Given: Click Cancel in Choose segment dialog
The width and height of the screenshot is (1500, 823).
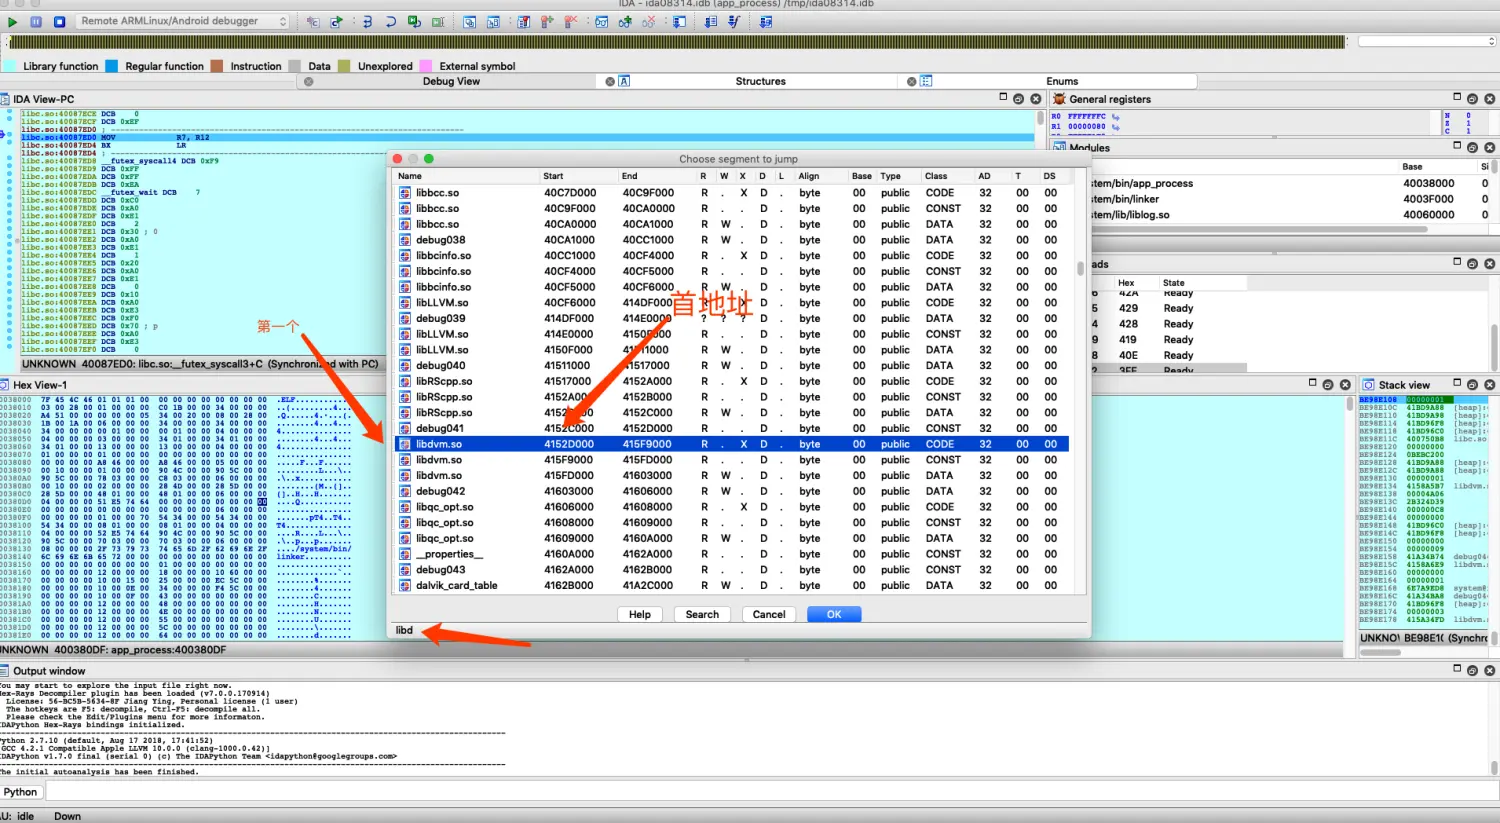Looking at the screenshot, I should (768, 614).
